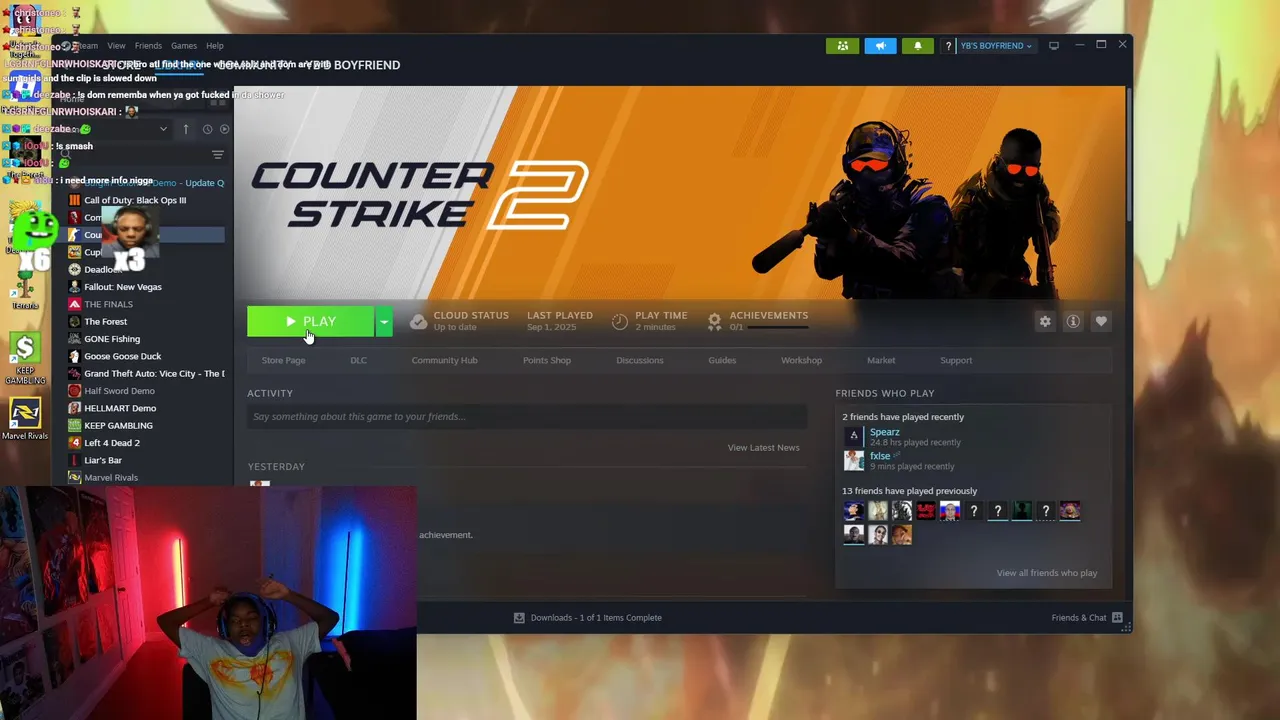Click the ready-to-play filter icon

tap(224, 129)
